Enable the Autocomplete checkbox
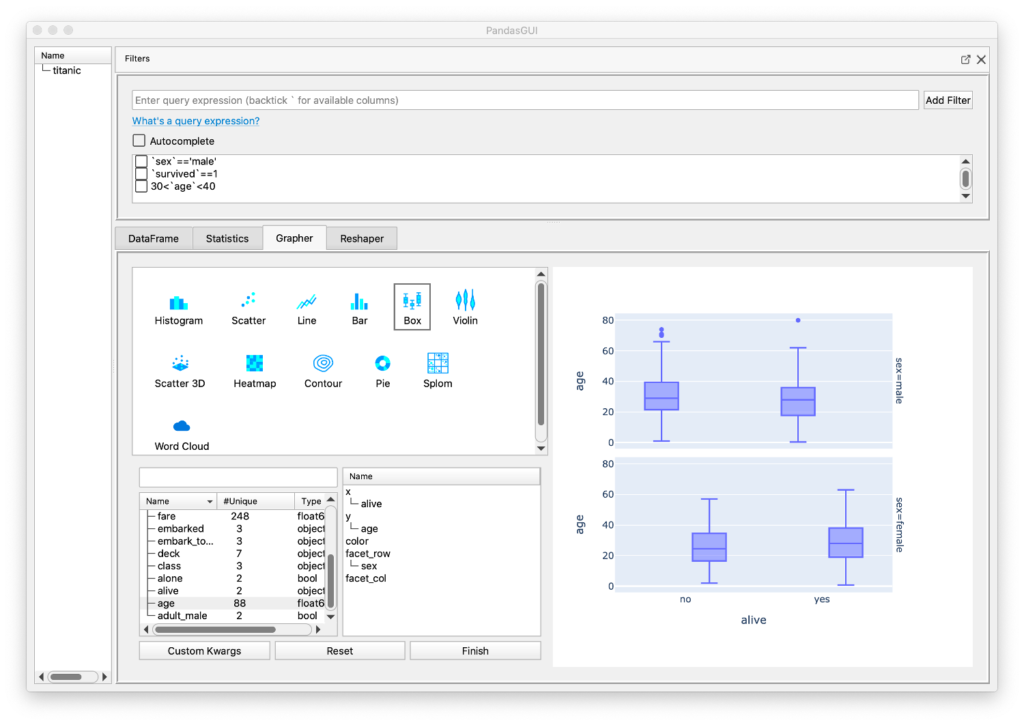This screenshot has width=1024, height=725. [139, 141]
